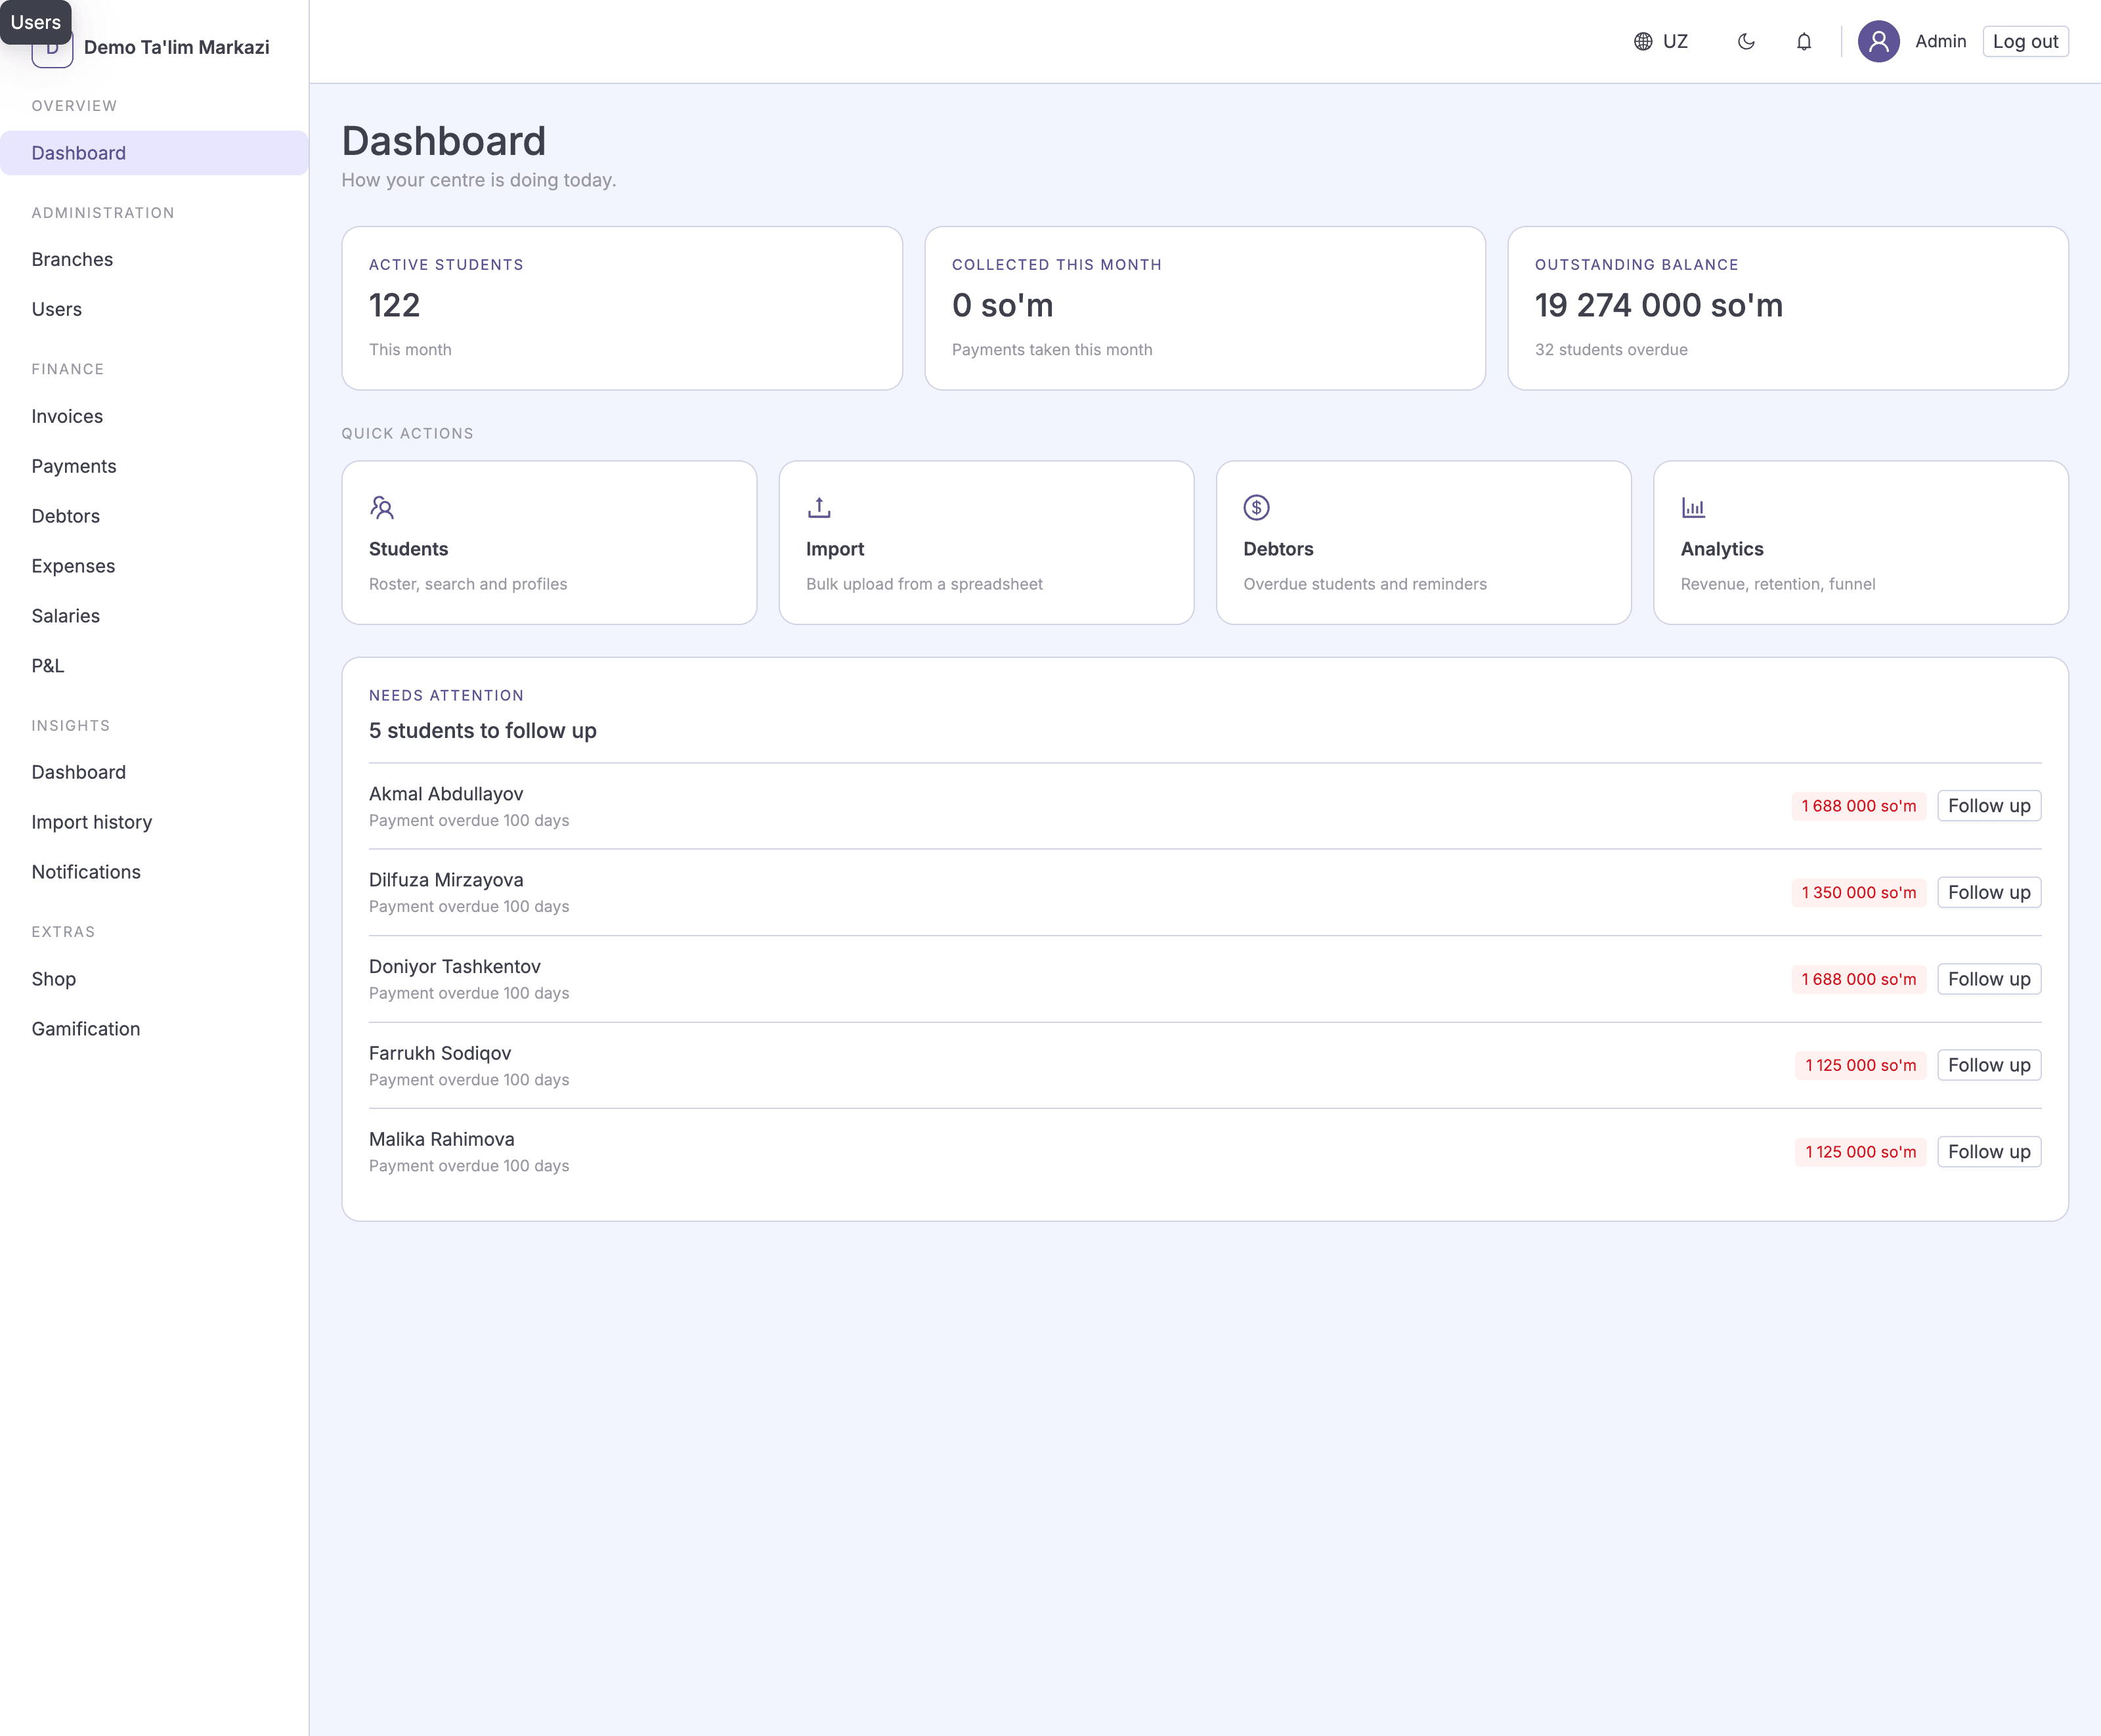The image size is (2101, 1736).
Task: Log out of the admin account
Action: point(2025,41)
